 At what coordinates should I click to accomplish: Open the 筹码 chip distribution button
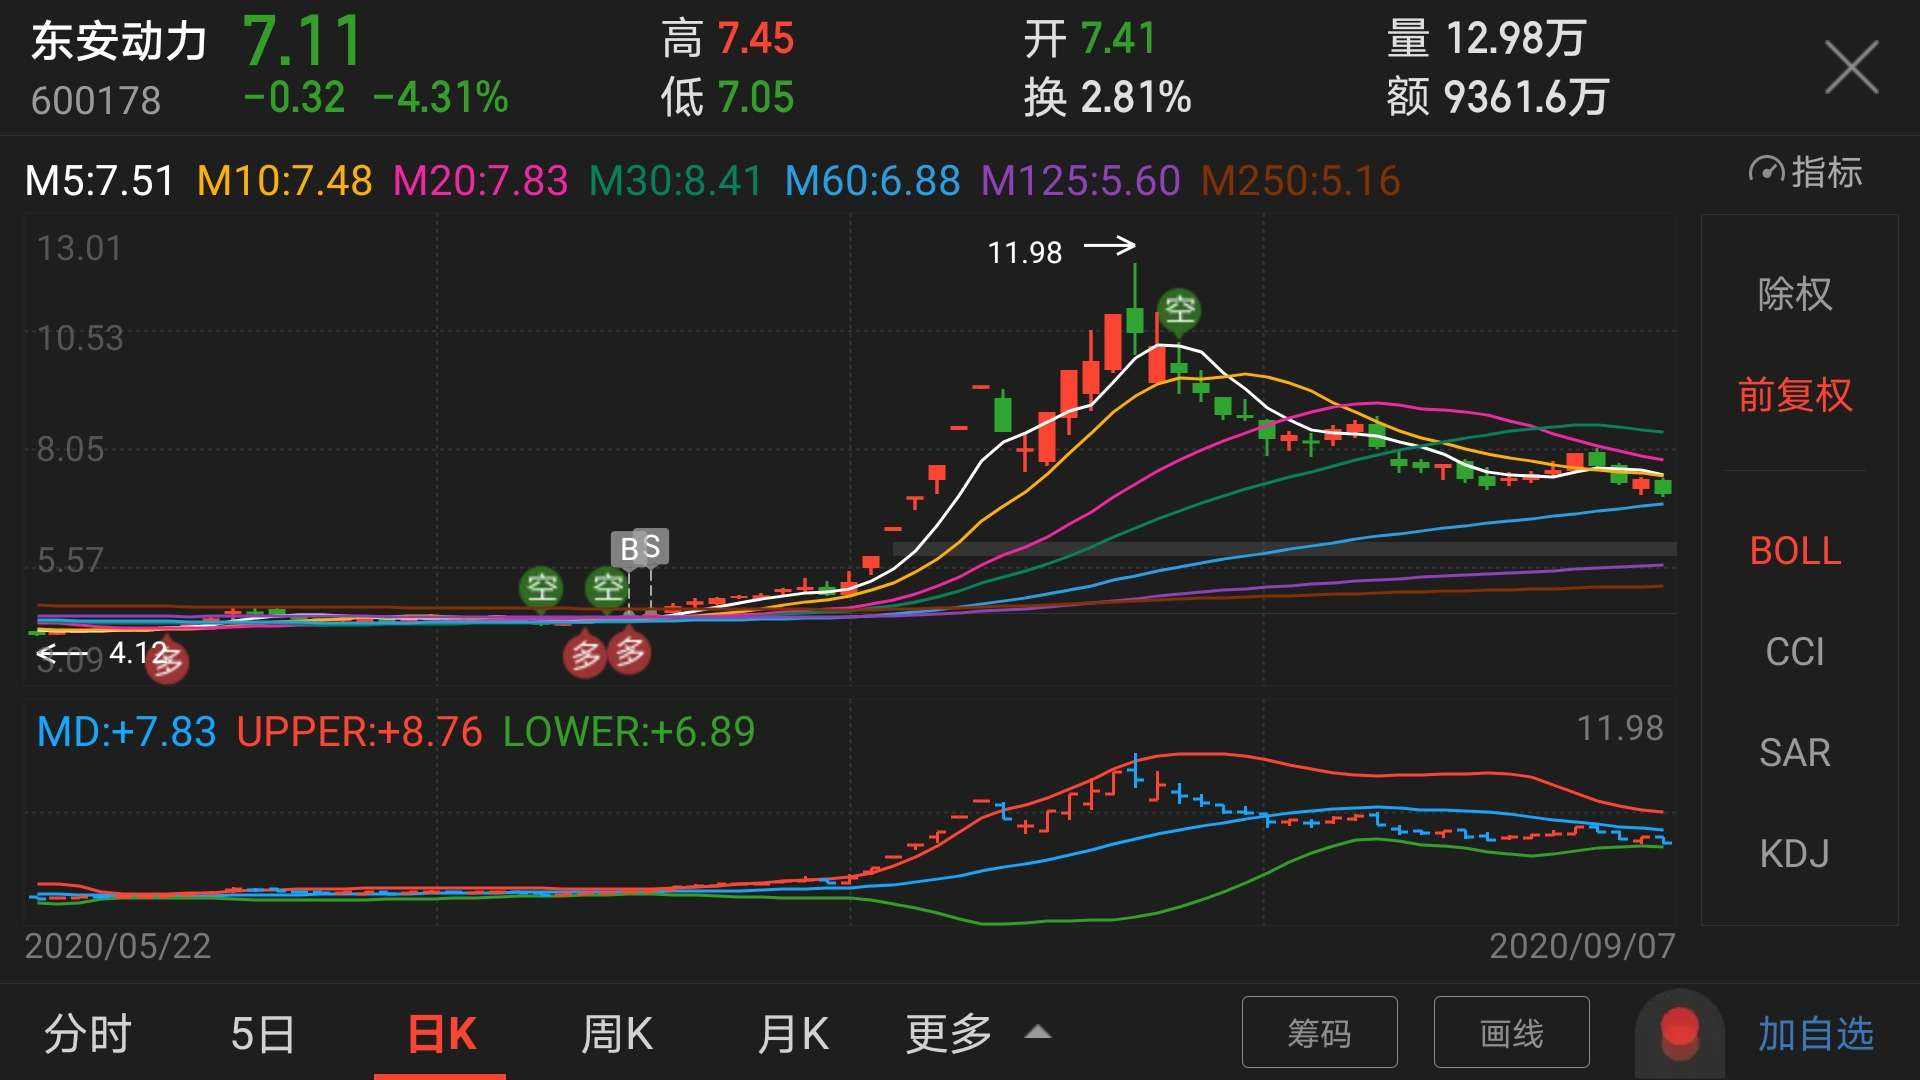[1319, 1032]
